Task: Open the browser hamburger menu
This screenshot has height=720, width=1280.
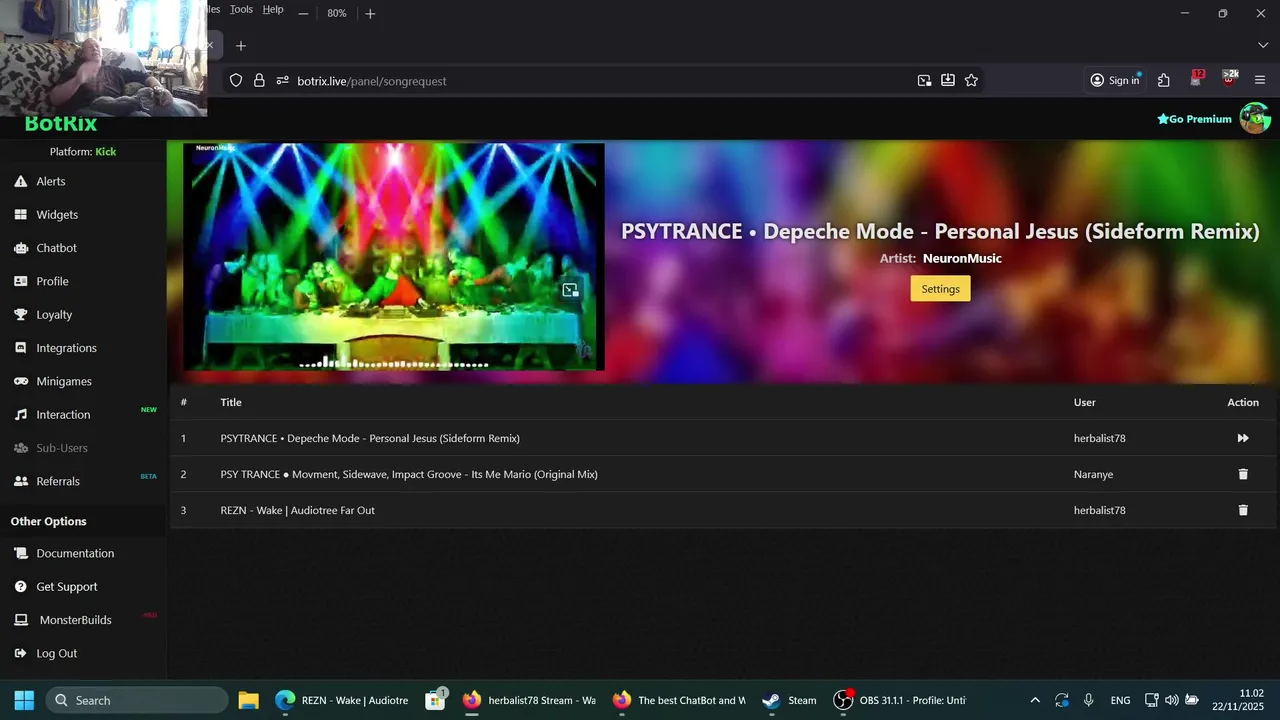Action: click(1260, 80)
